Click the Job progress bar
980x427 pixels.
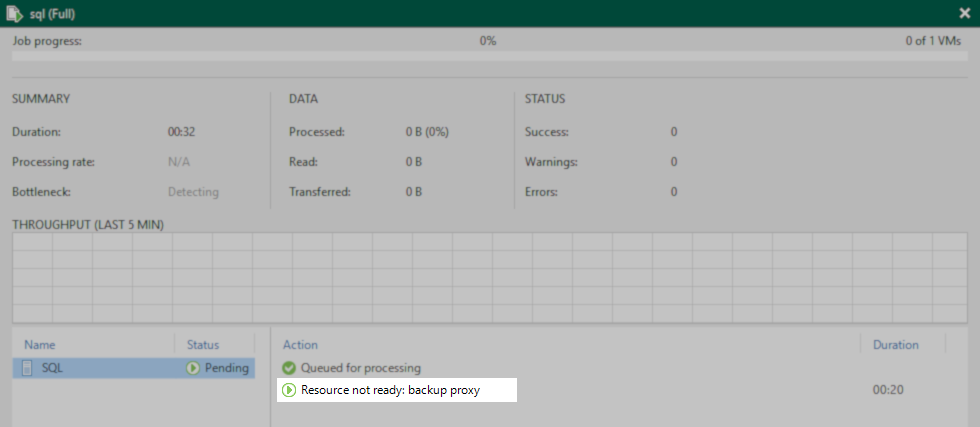pyautogui.click(x=490, y=56)
